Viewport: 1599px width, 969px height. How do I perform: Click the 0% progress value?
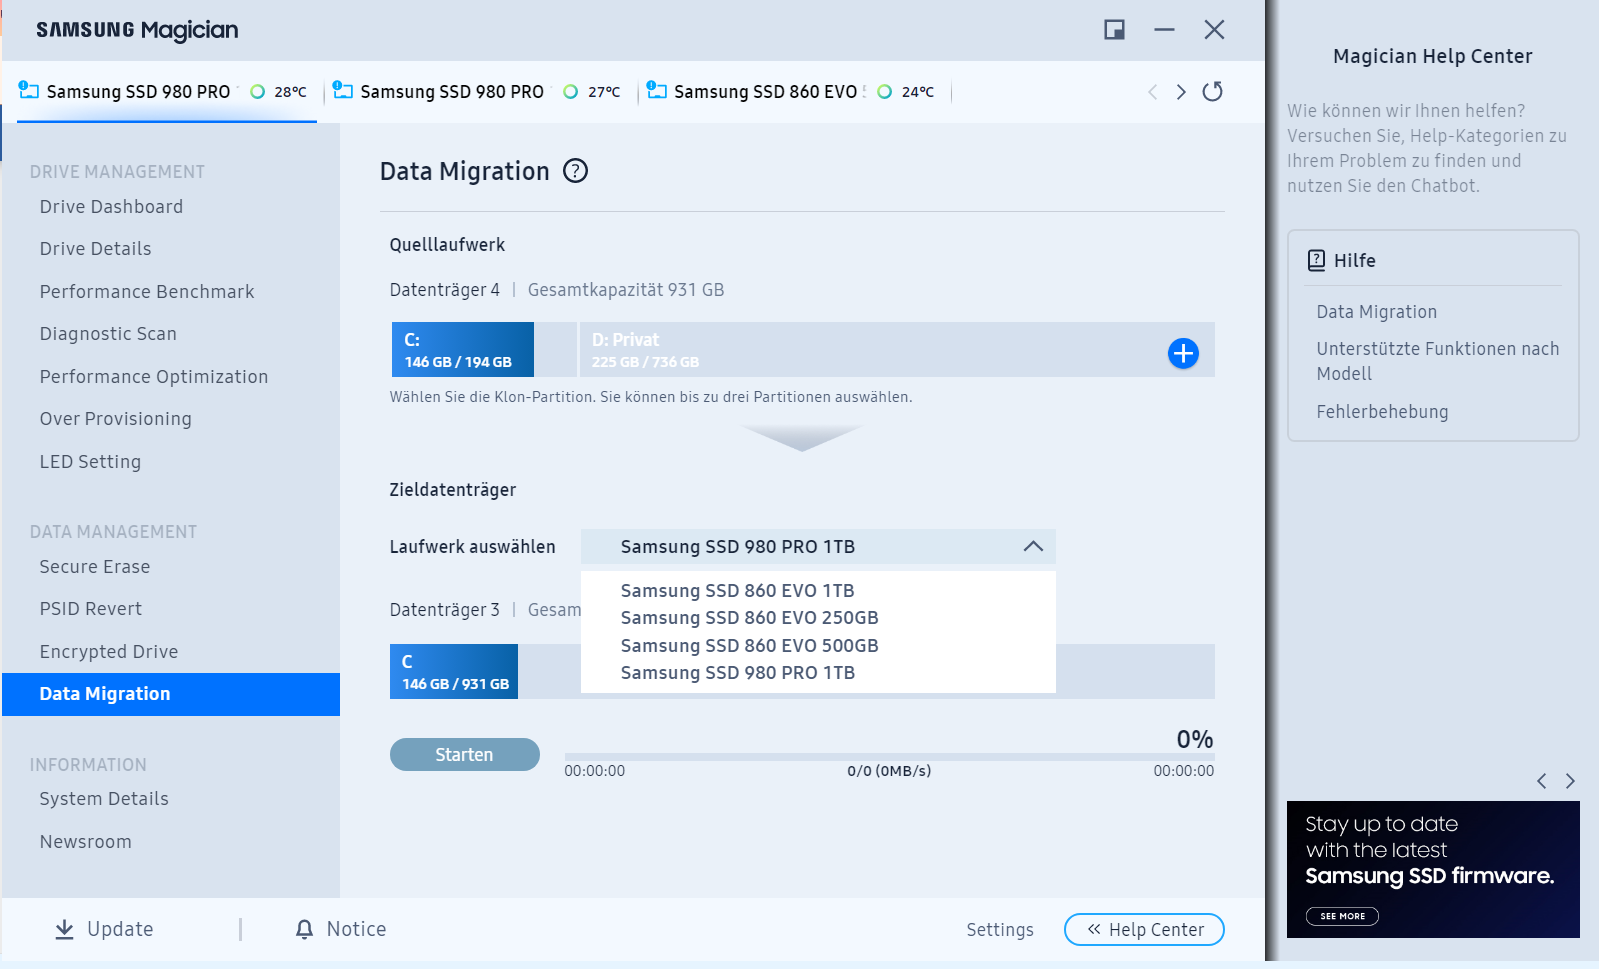(1195, 739)
